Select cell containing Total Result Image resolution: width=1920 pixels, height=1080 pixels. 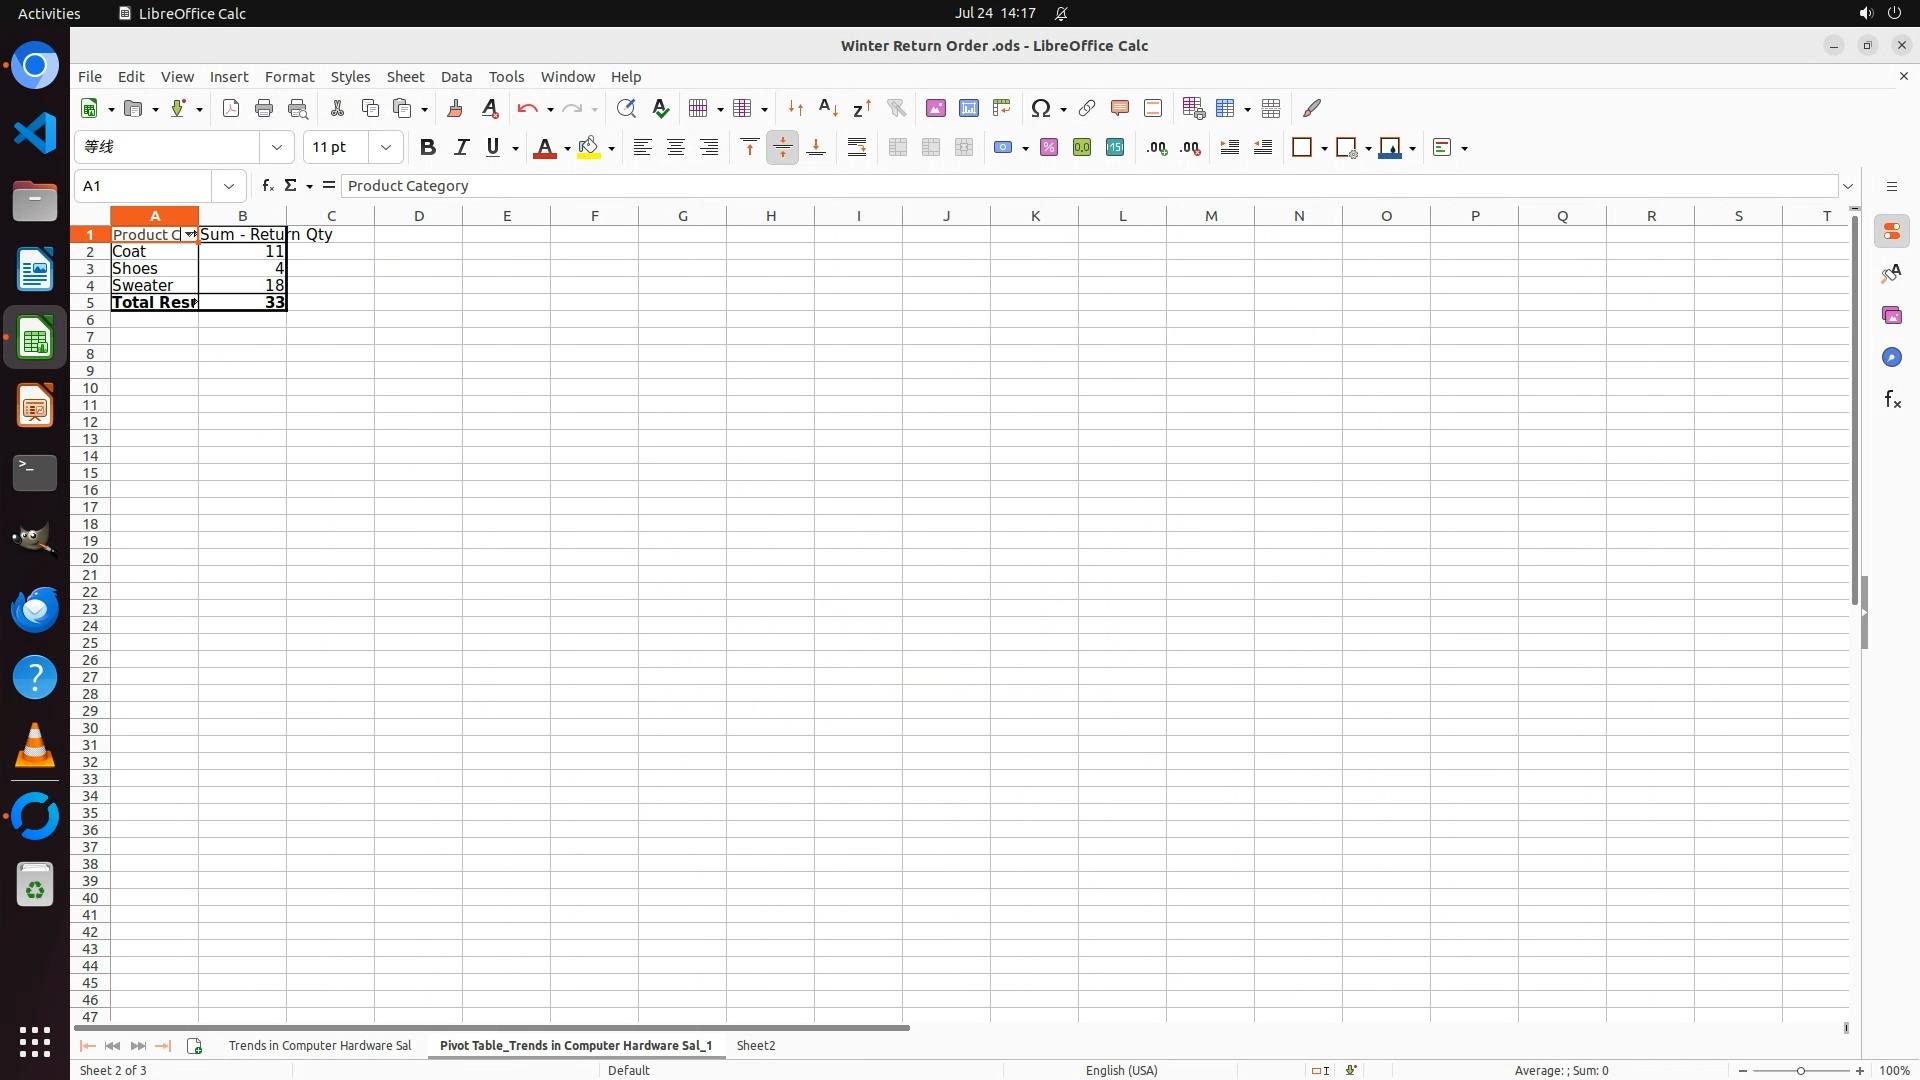pyautogui.click(x=154, y=302)
